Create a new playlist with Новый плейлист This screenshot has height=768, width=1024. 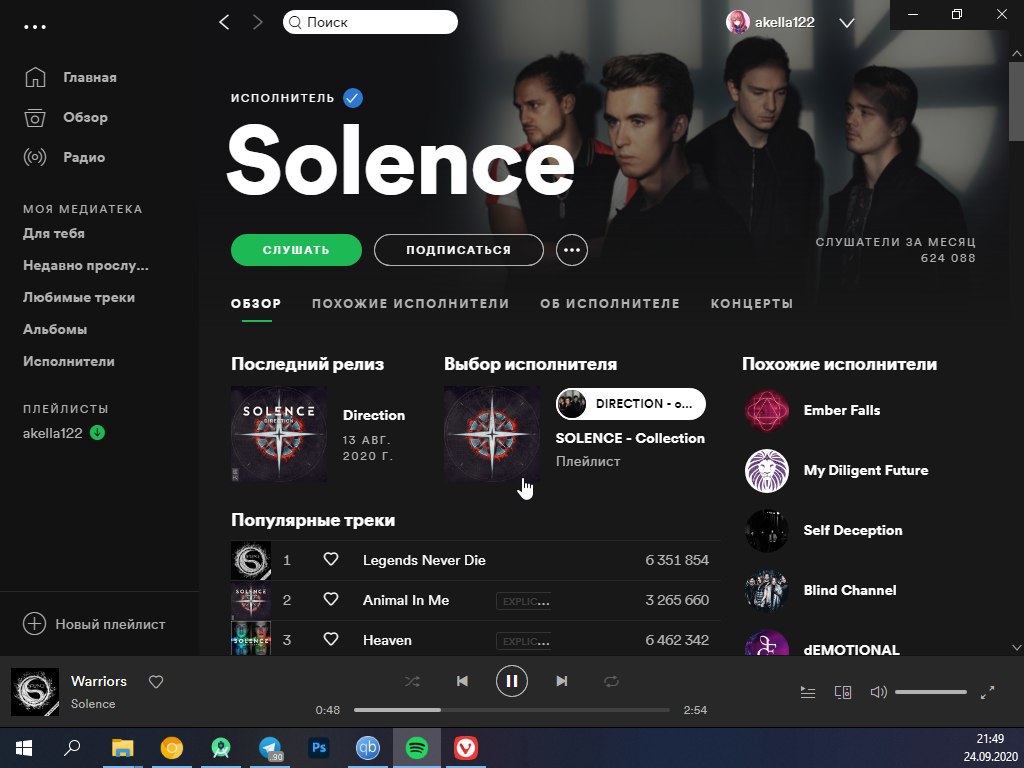pyautogui.click(x=94, y=624)
